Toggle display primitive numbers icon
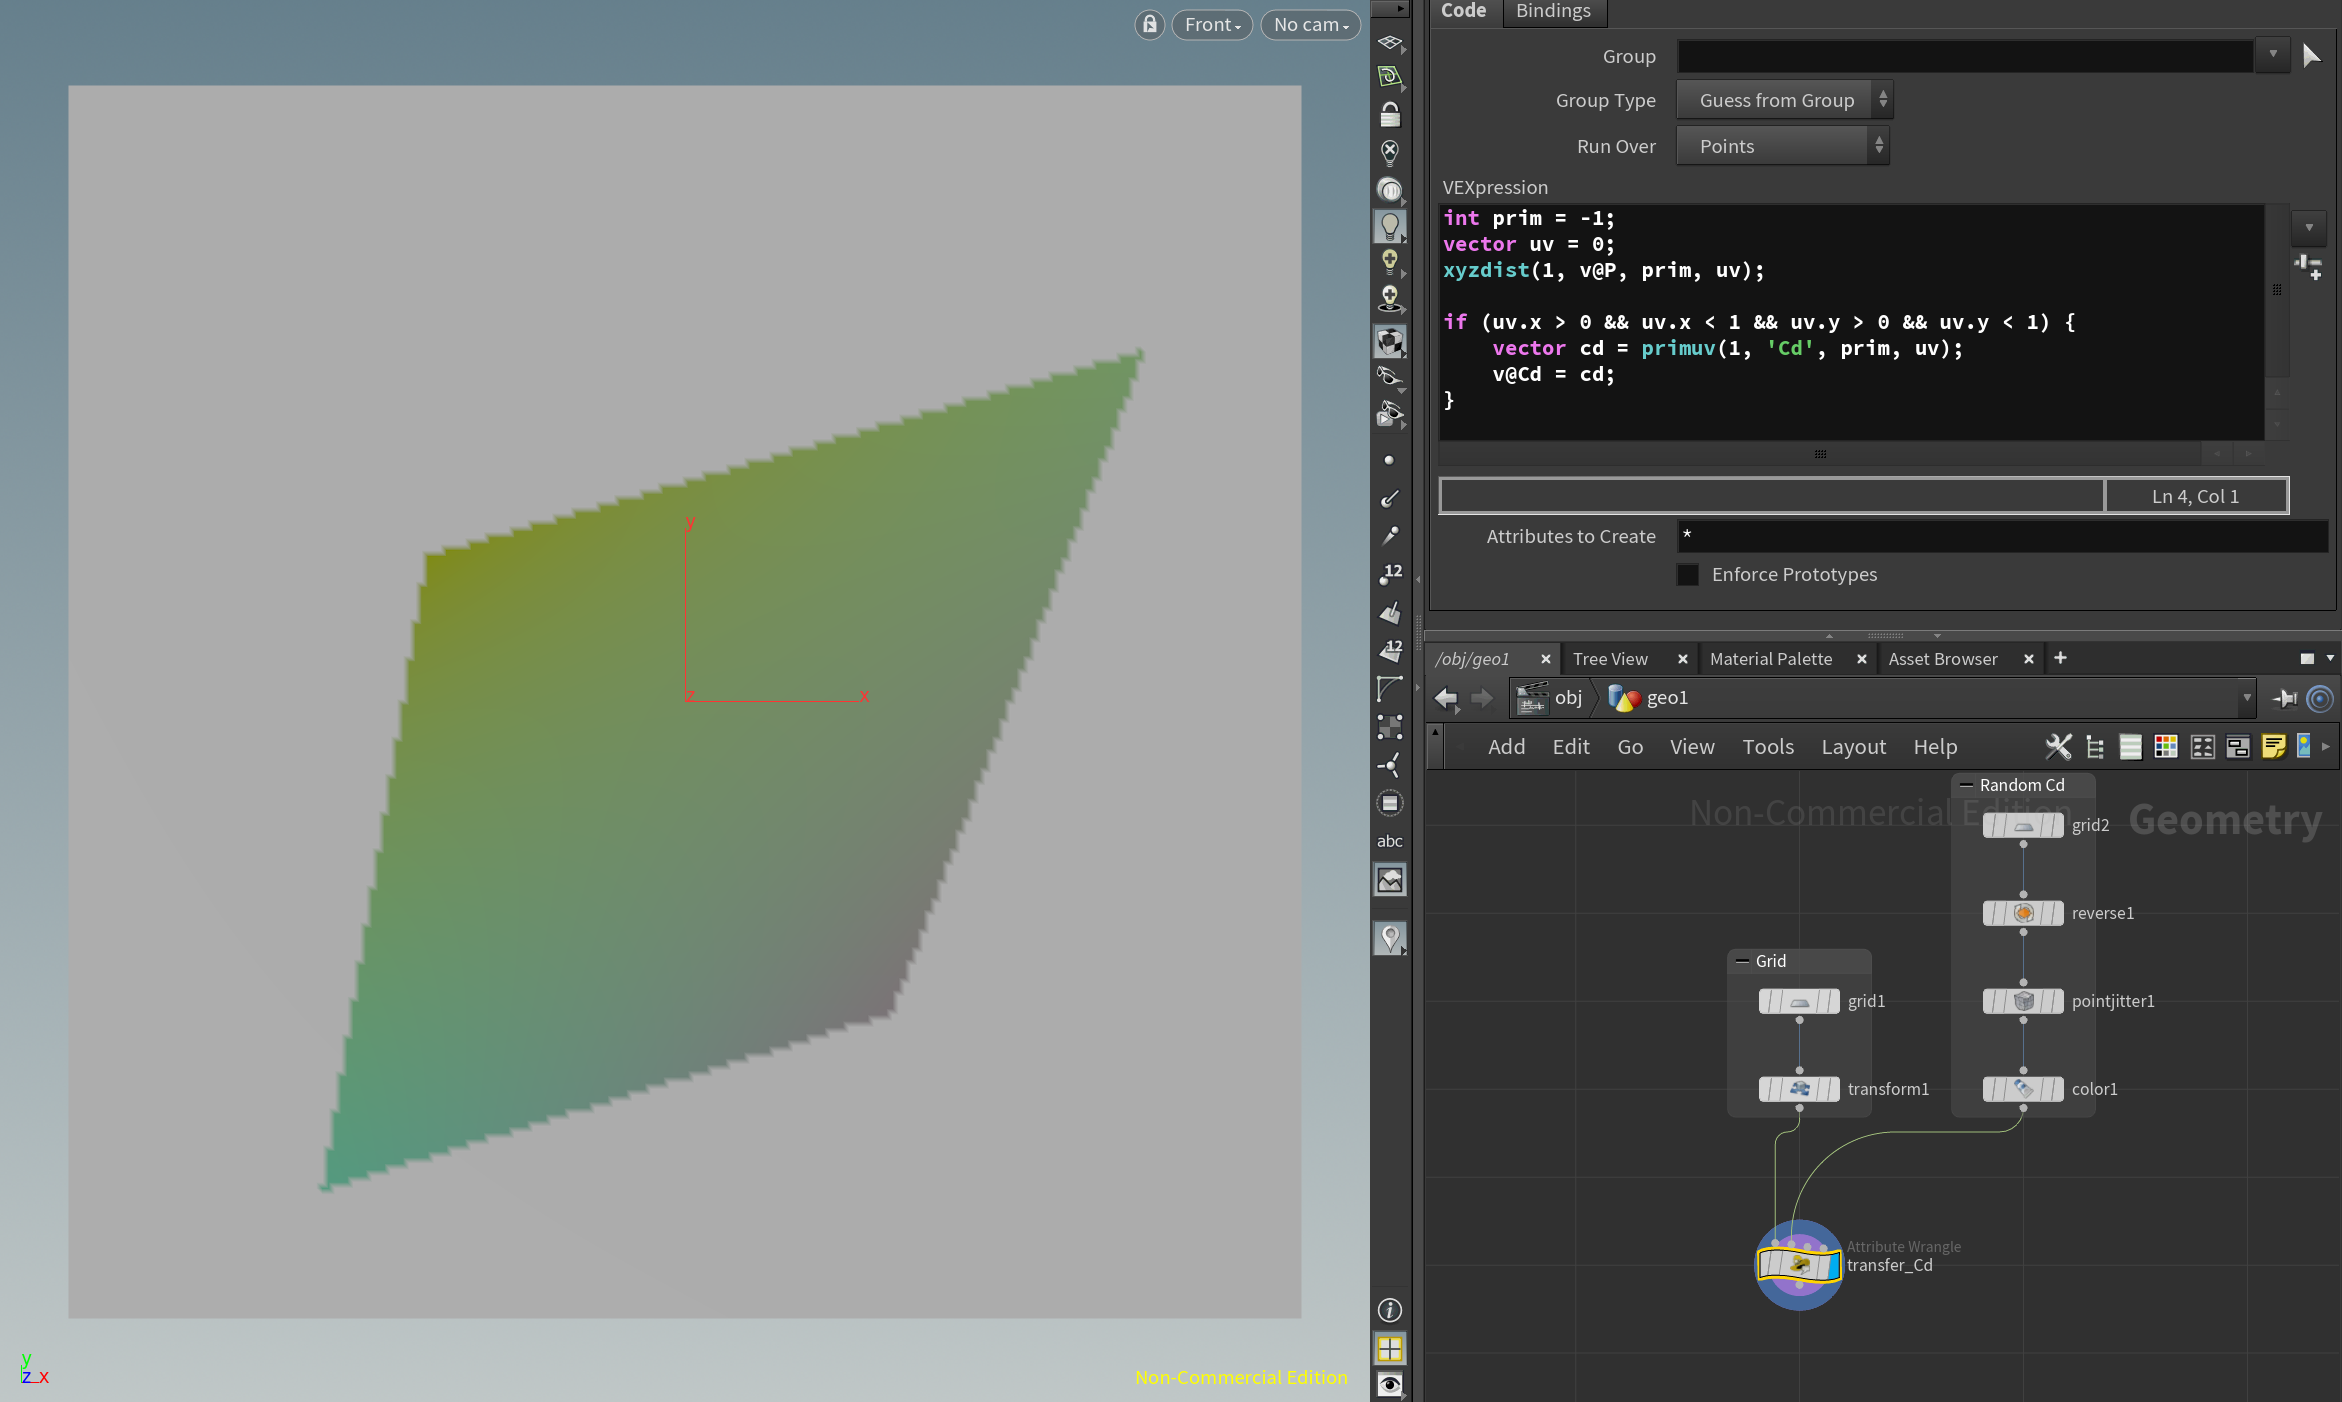This screenshot has height=1402, width=2342. (x=1390, y=650)
